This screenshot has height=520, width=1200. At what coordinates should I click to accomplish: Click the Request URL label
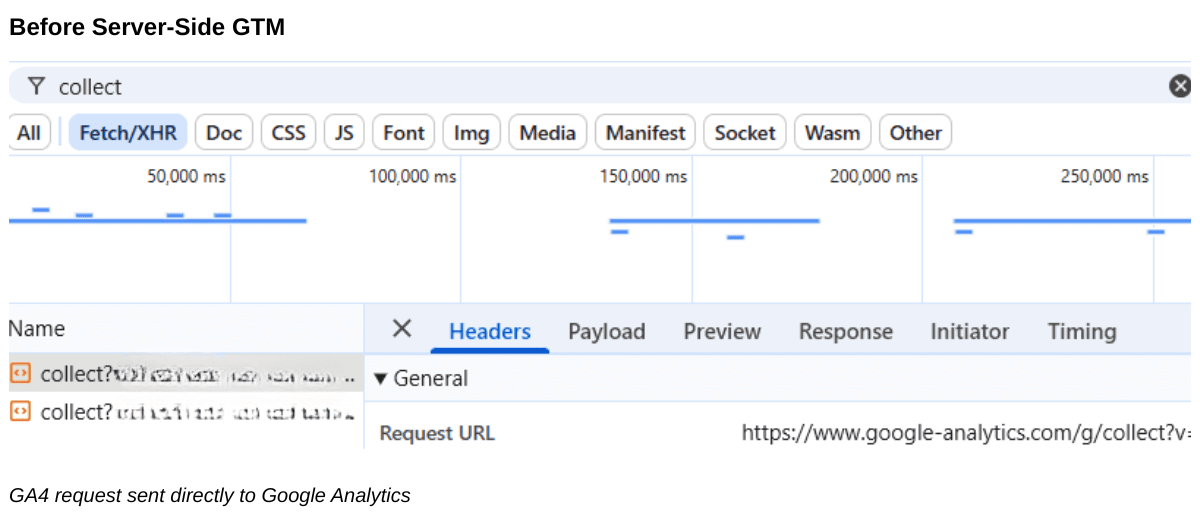pos(437,433)
